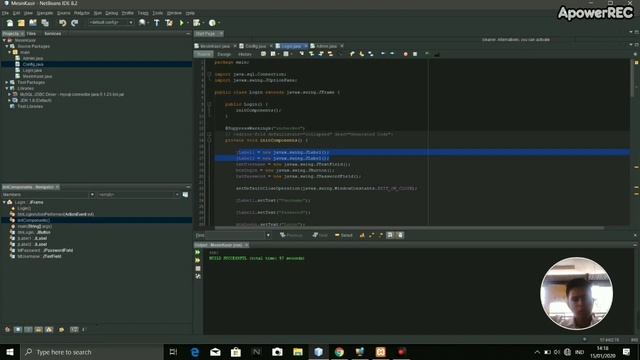Open the default config dropdown

click(x=111, y=22)
